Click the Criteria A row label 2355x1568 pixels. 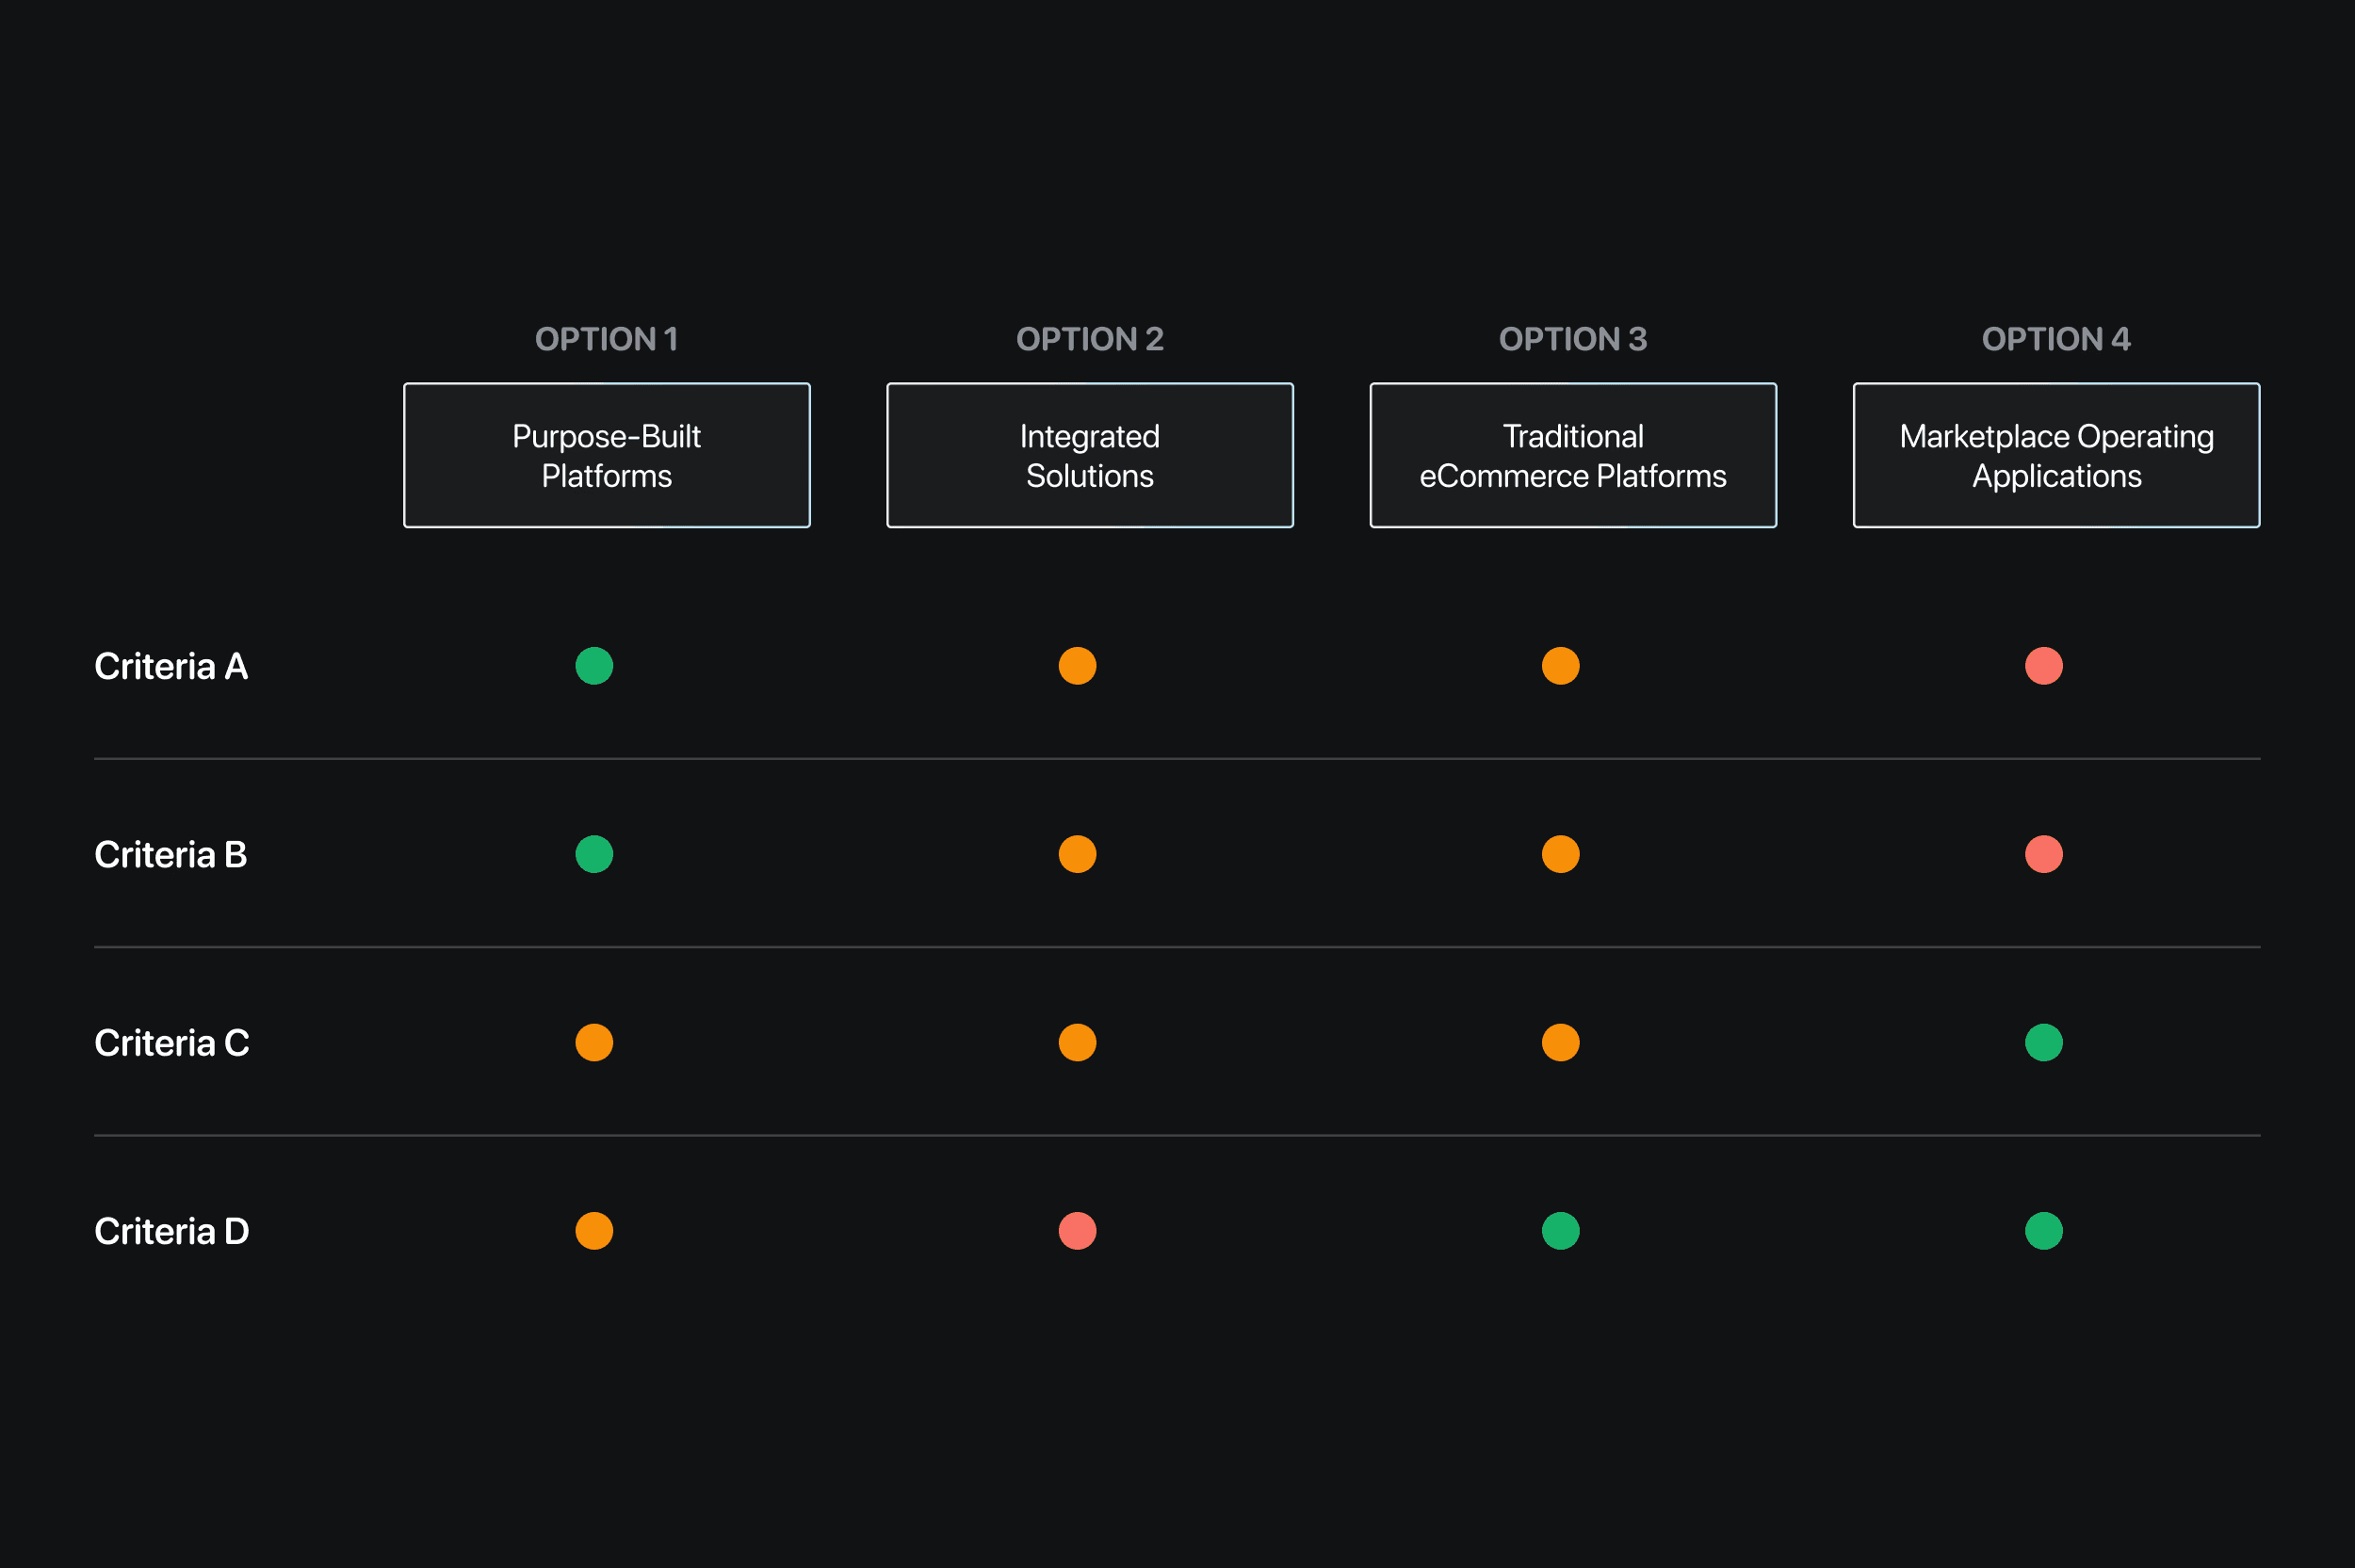pos(171,666)
